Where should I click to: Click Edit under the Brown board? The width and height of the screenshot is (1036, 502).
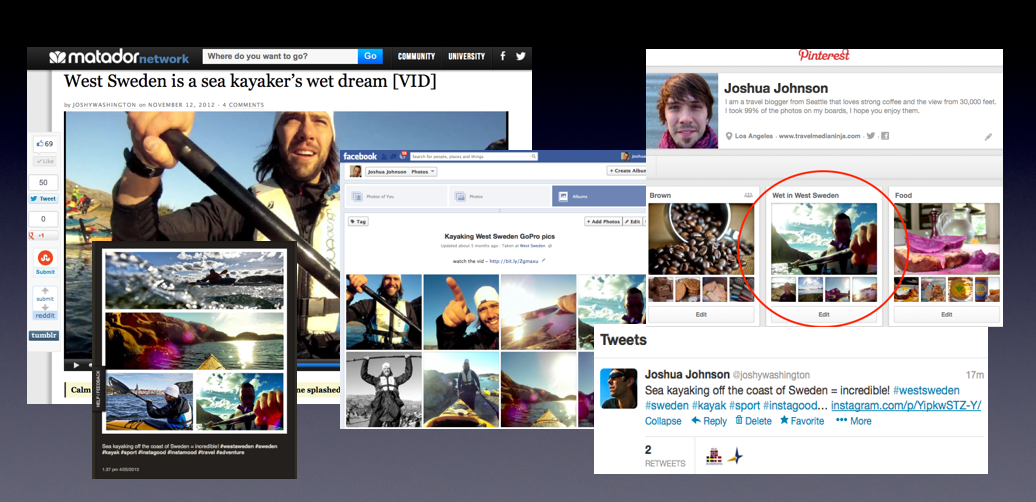point(701,314)
